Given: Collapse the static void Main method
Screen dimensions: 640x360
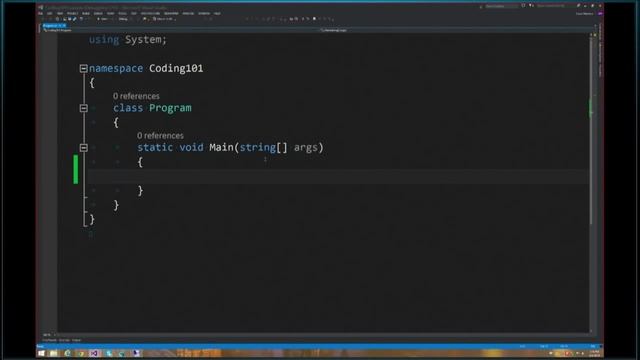Looking at the screenshot, I should click(x=83, y=148).
